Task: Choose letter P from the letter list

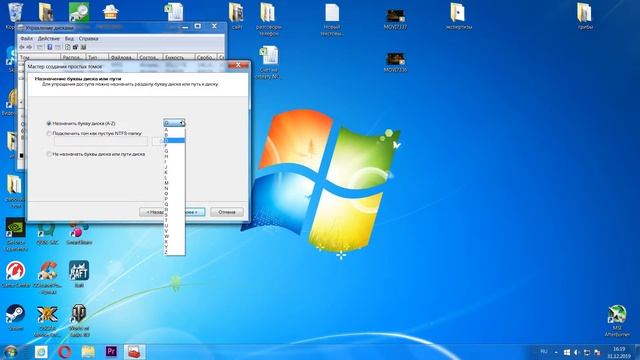Action: tap(174, 199)
